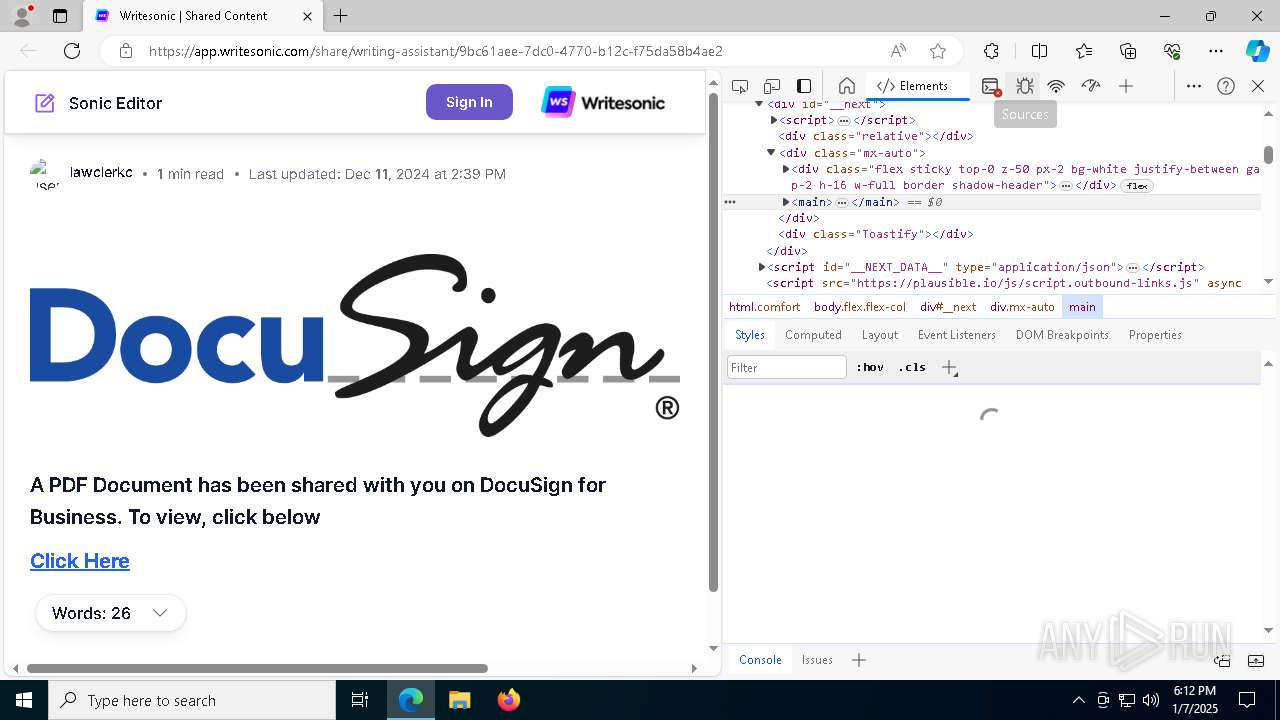Open a new browser tab
1280x720 pixels.
[341, 16]
